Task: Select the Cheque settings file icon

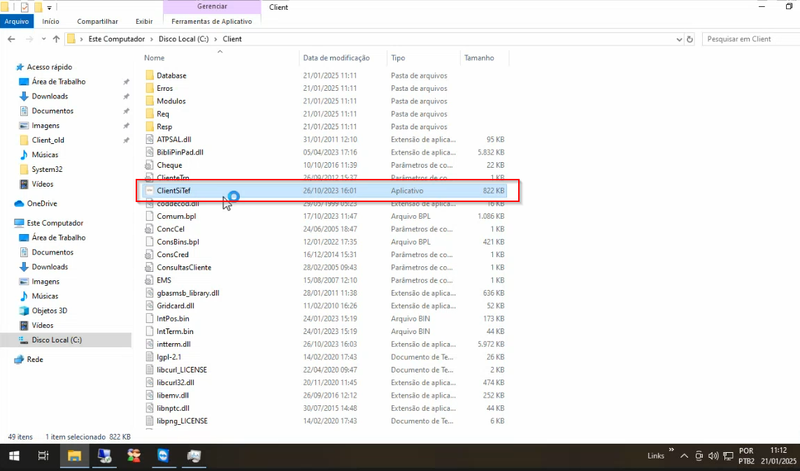Action: pos(149,165)
